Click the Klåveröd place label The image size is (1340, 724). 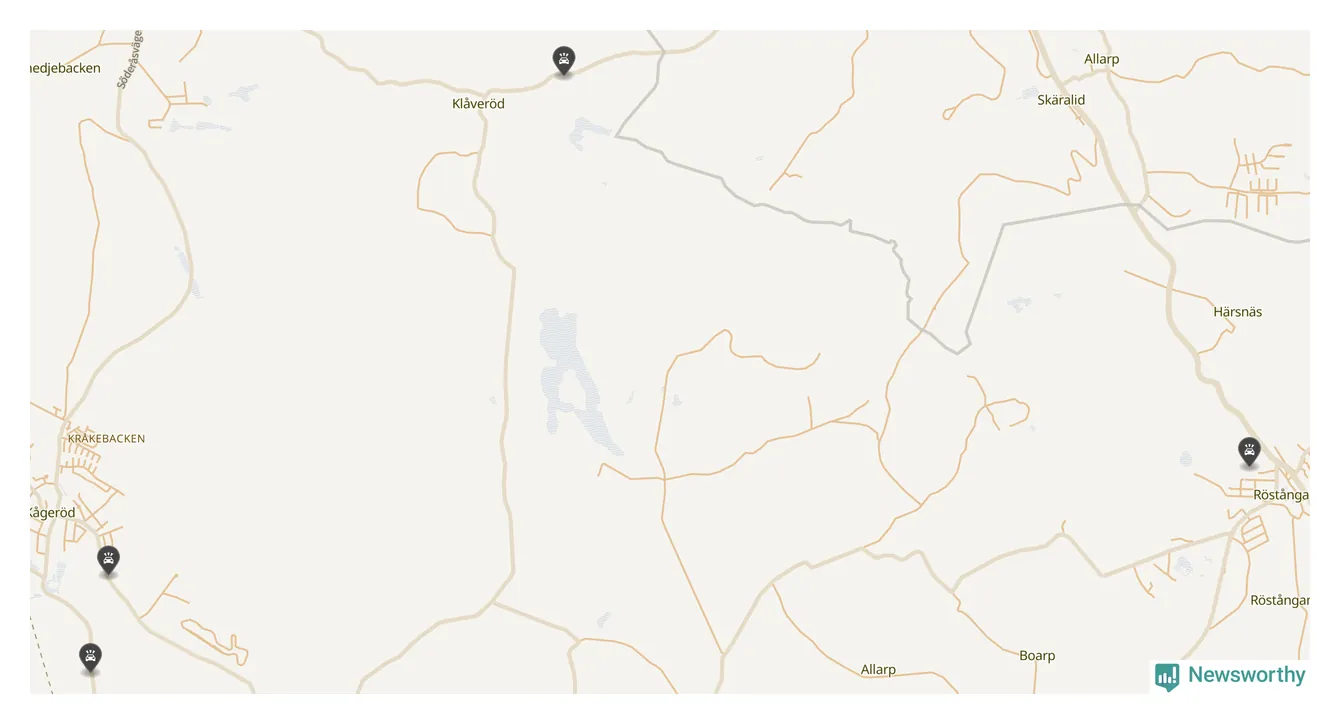[478, 104]
